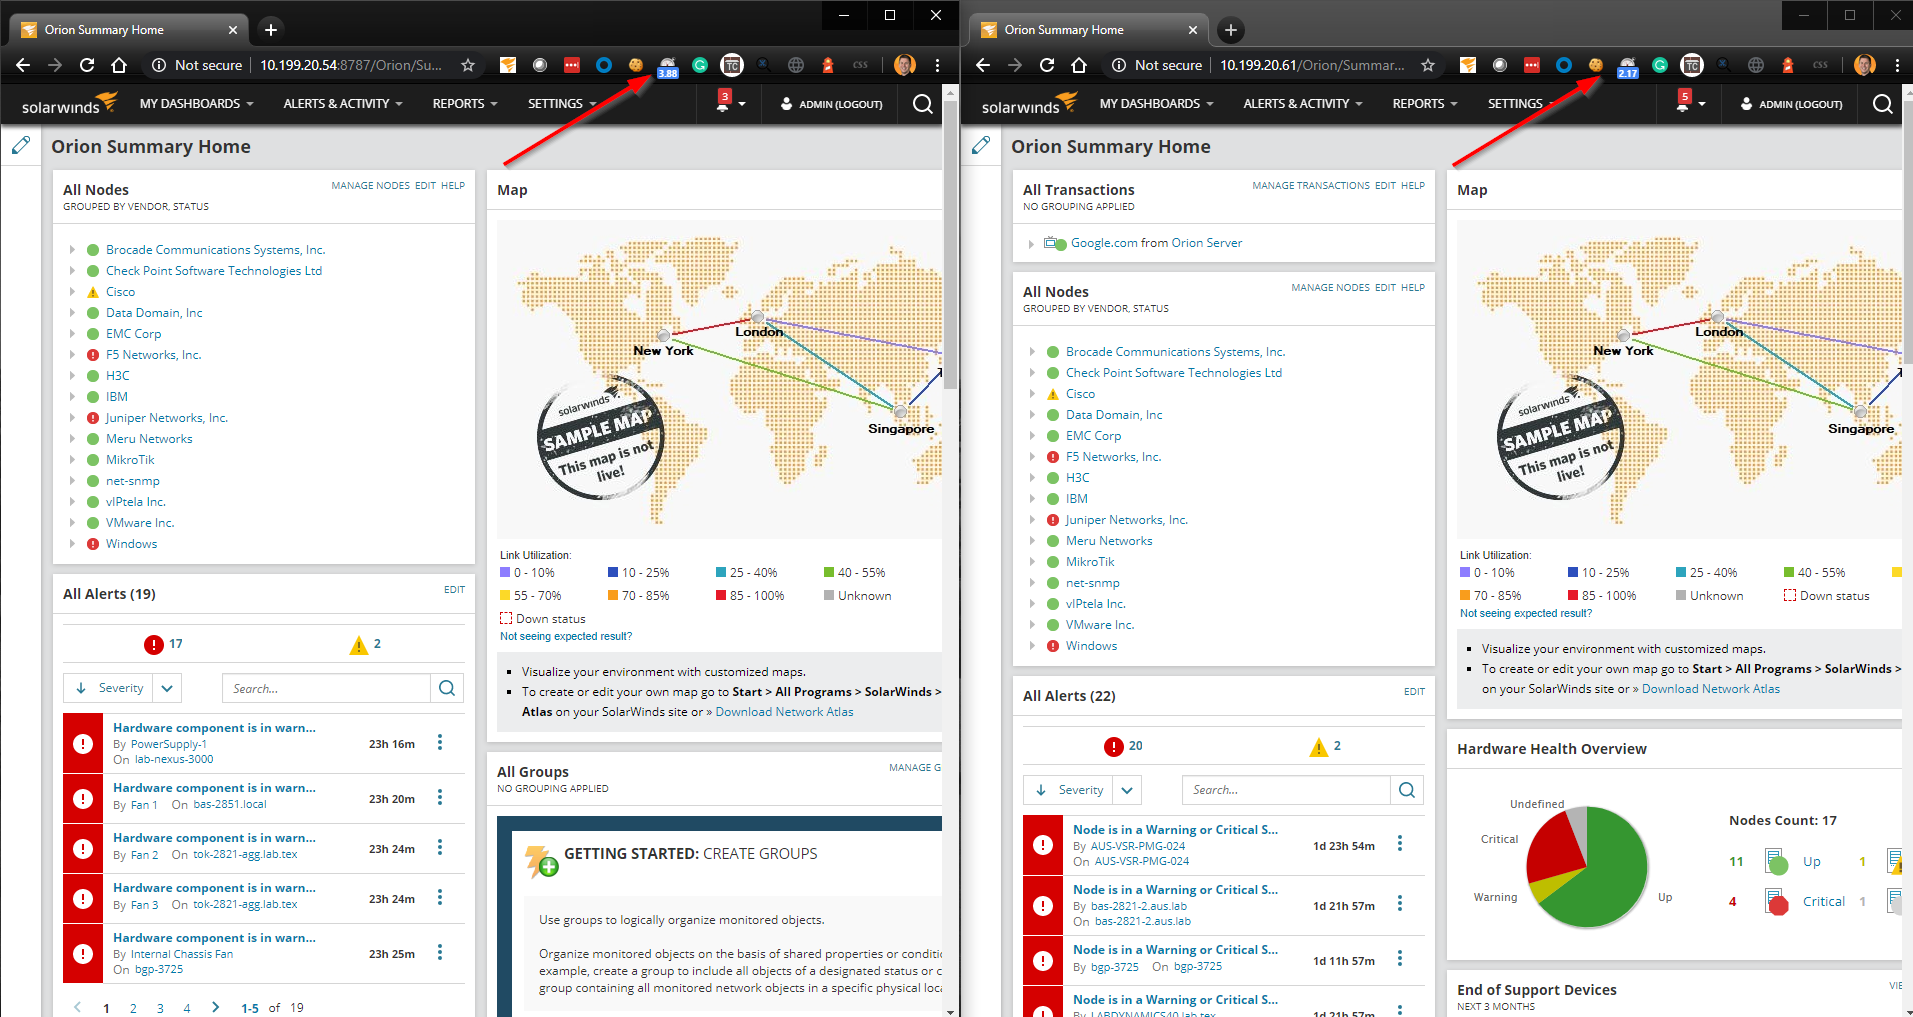Click the alert search magnifier in right All Alerts
This screenshot has width=1913, height=1017.
tap(1407, 790)
